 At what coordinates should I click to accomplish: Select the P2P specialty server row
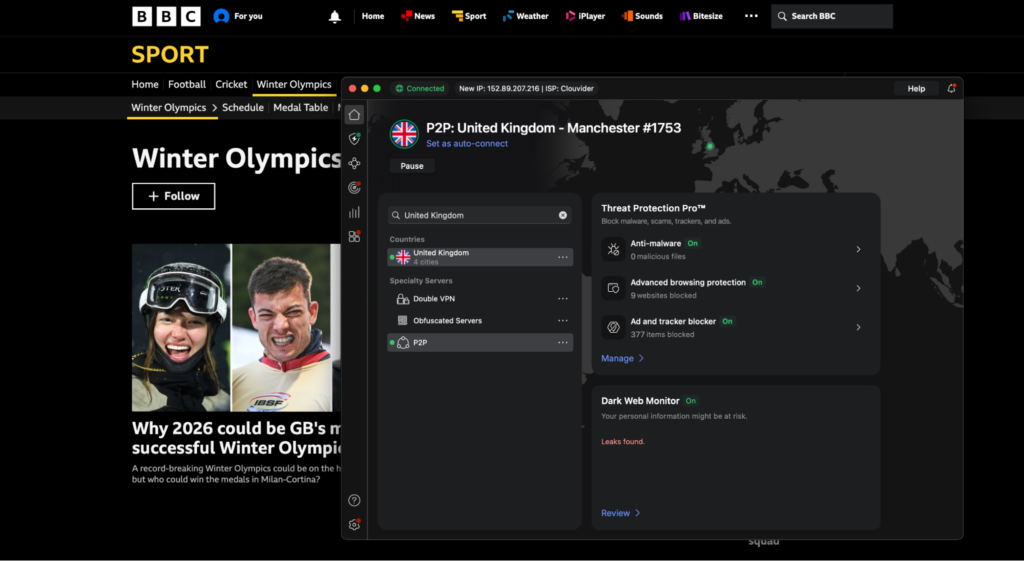pos(480,343)
